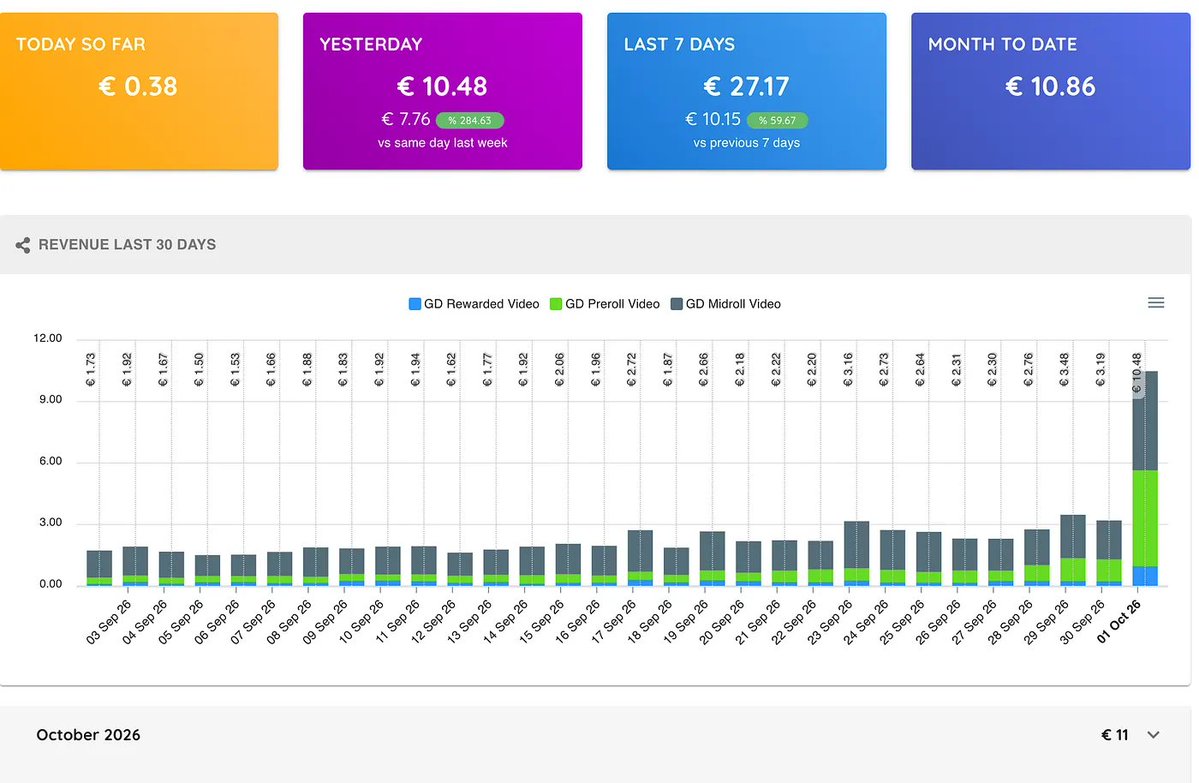The image size is (1199, 783).
Task: Click the green GD Preroll Video swatch
Action: 556,304
